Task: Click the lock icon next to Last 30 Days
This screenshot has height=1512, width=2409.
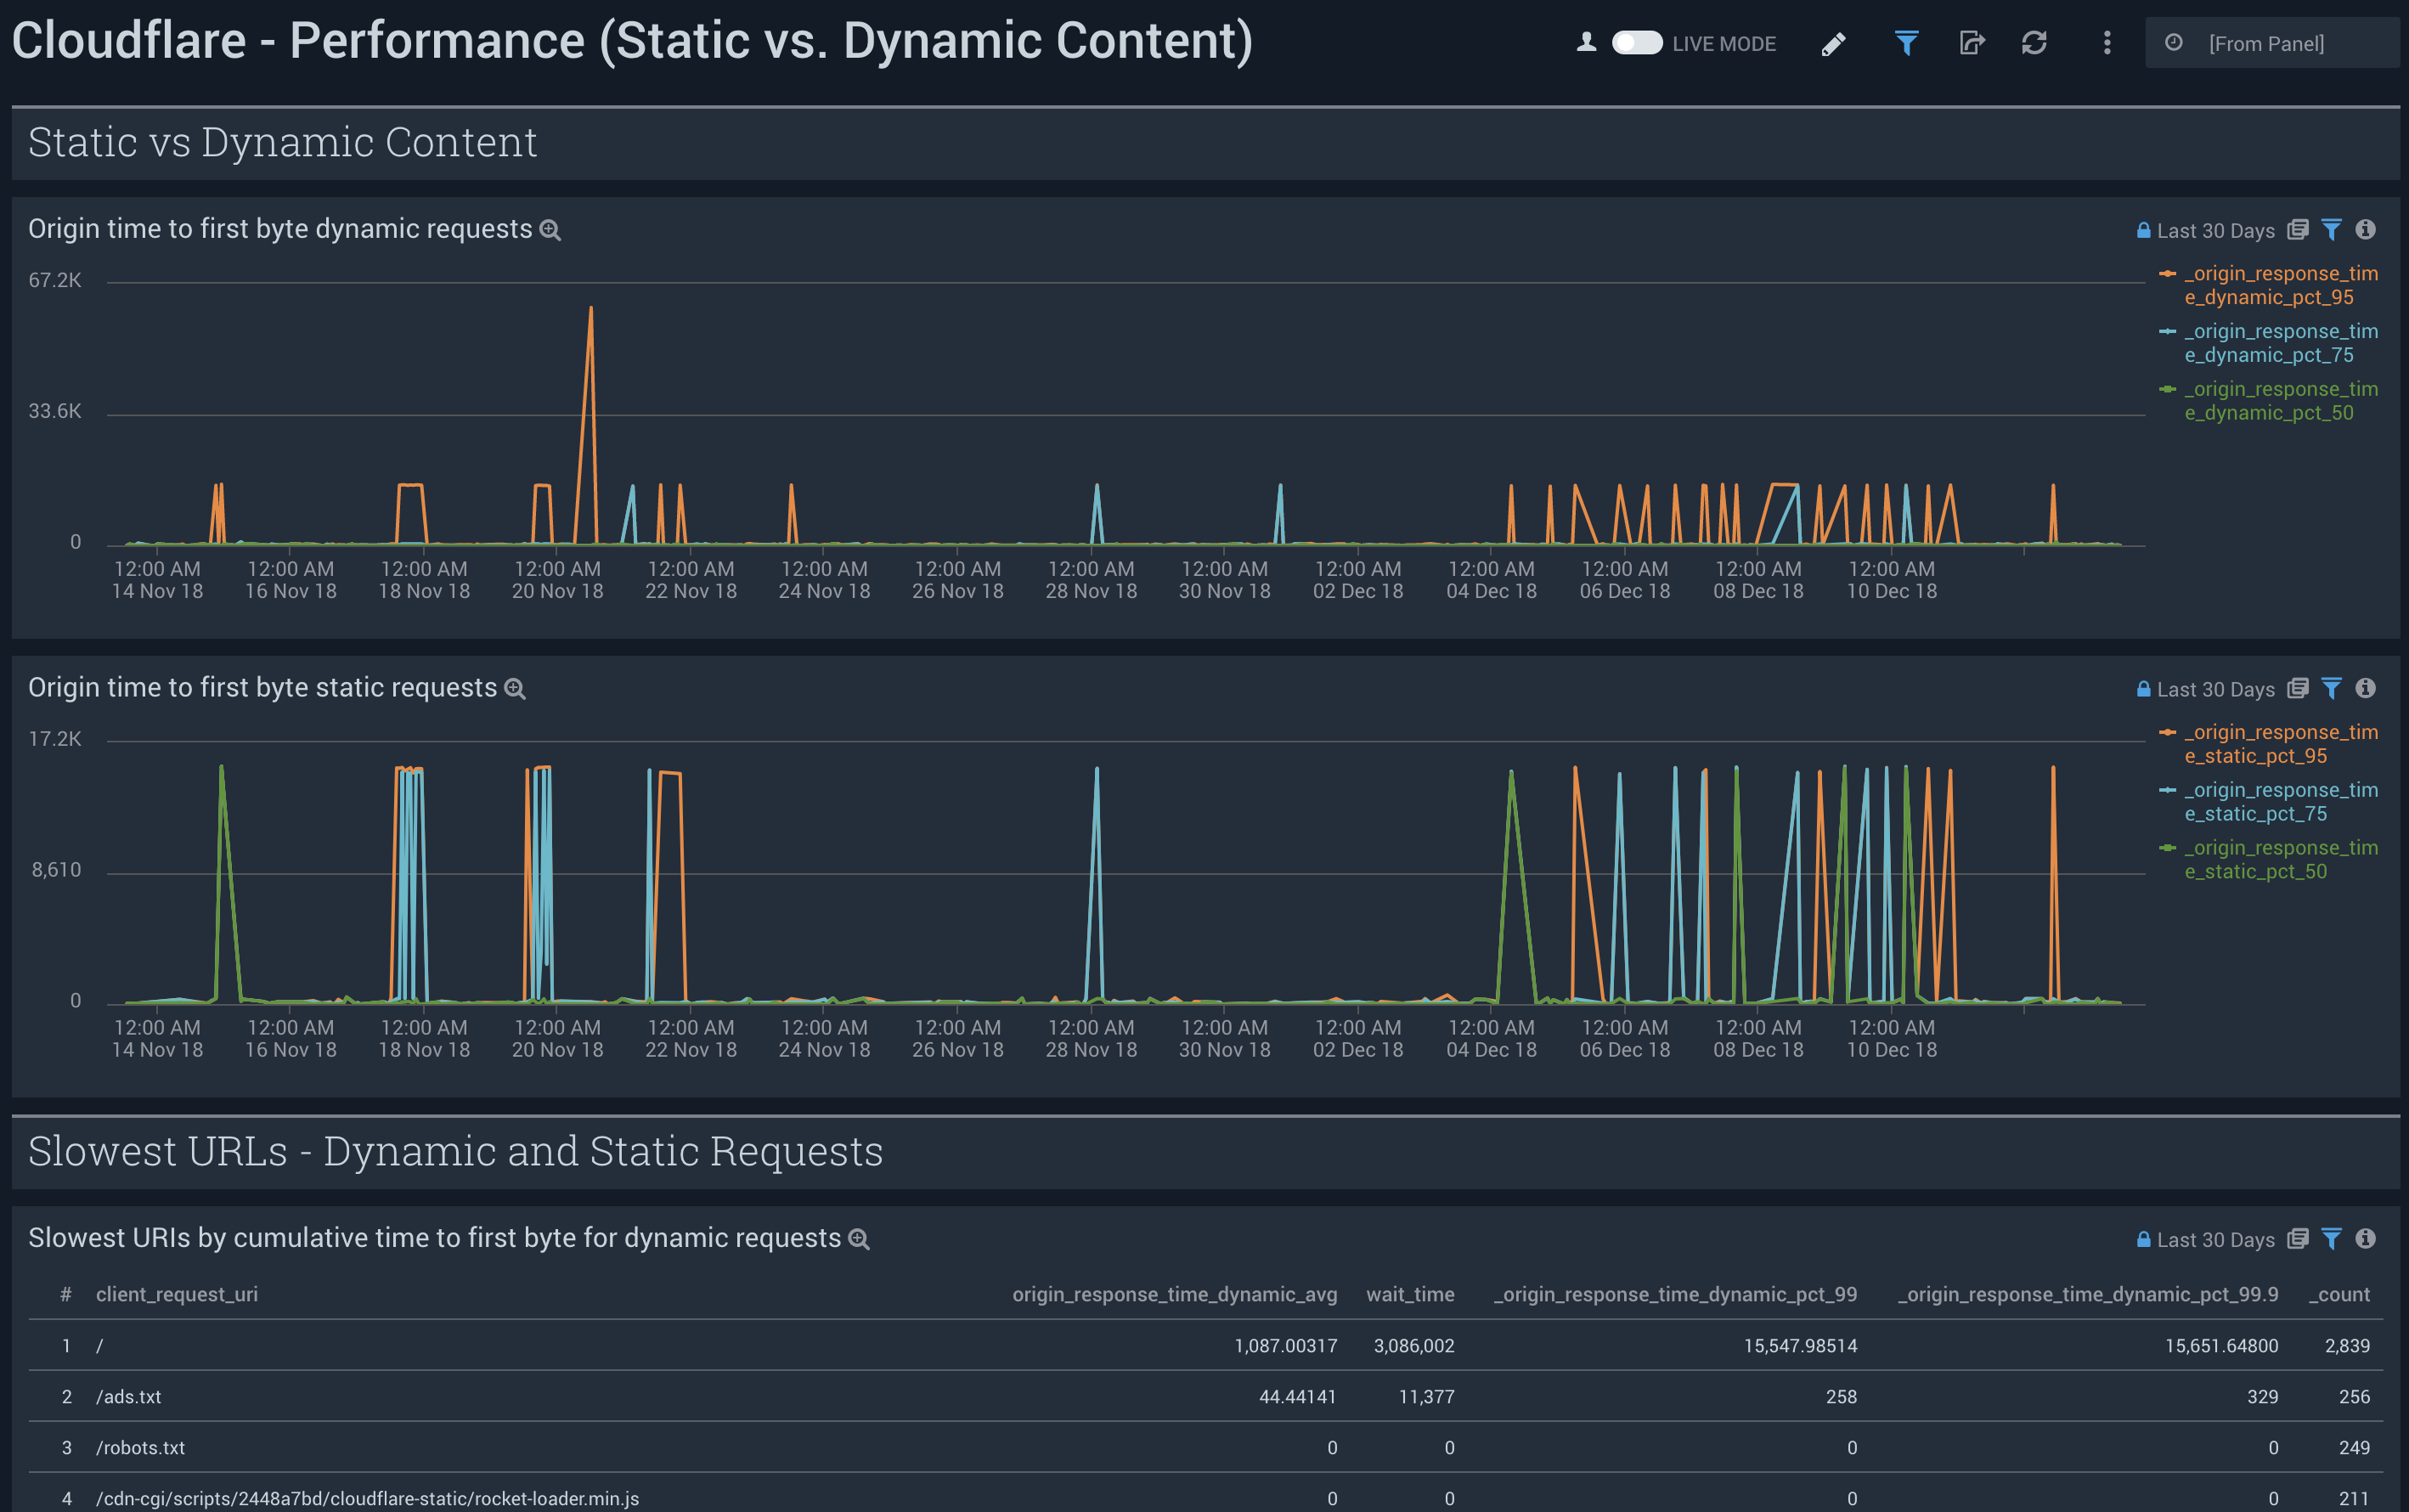Action: 2143,230
